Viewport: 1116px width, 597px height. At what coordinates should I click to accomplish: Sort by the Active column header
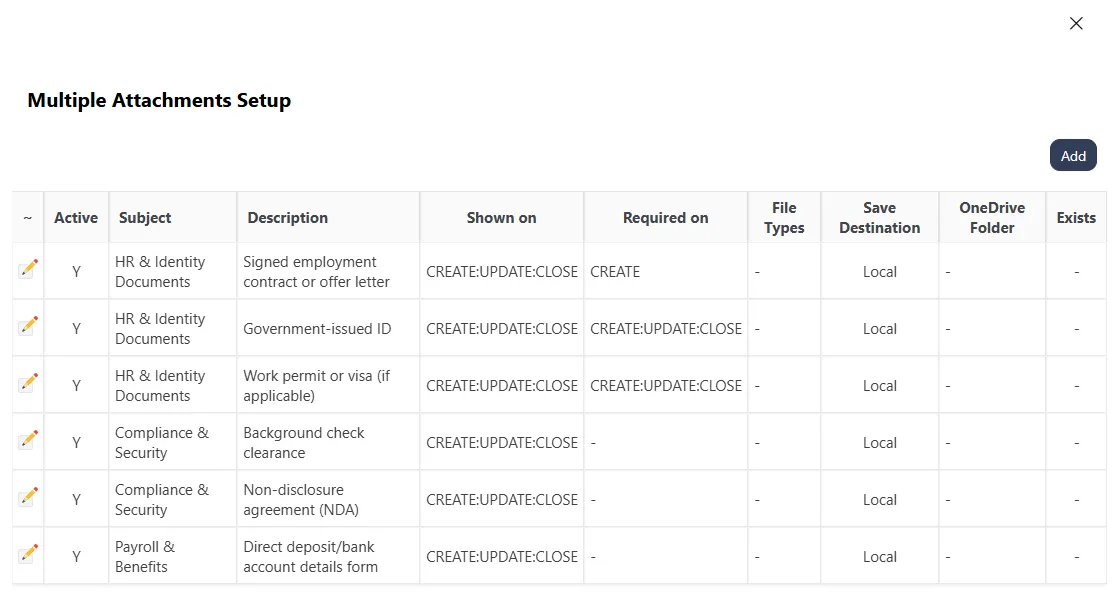76,218
